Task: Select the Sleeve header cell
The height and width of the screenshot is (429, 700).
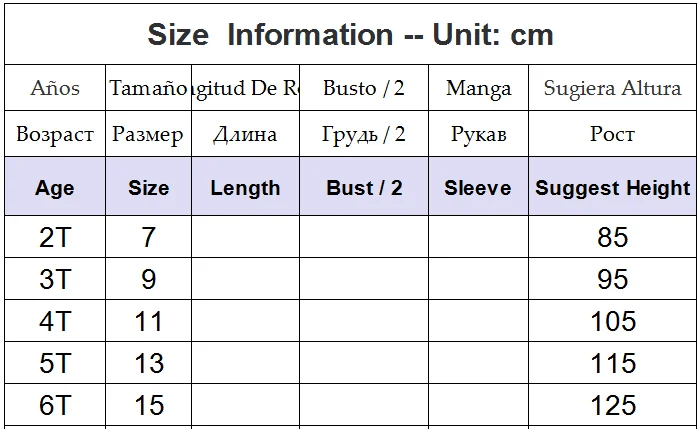Action: pos(478,186)
